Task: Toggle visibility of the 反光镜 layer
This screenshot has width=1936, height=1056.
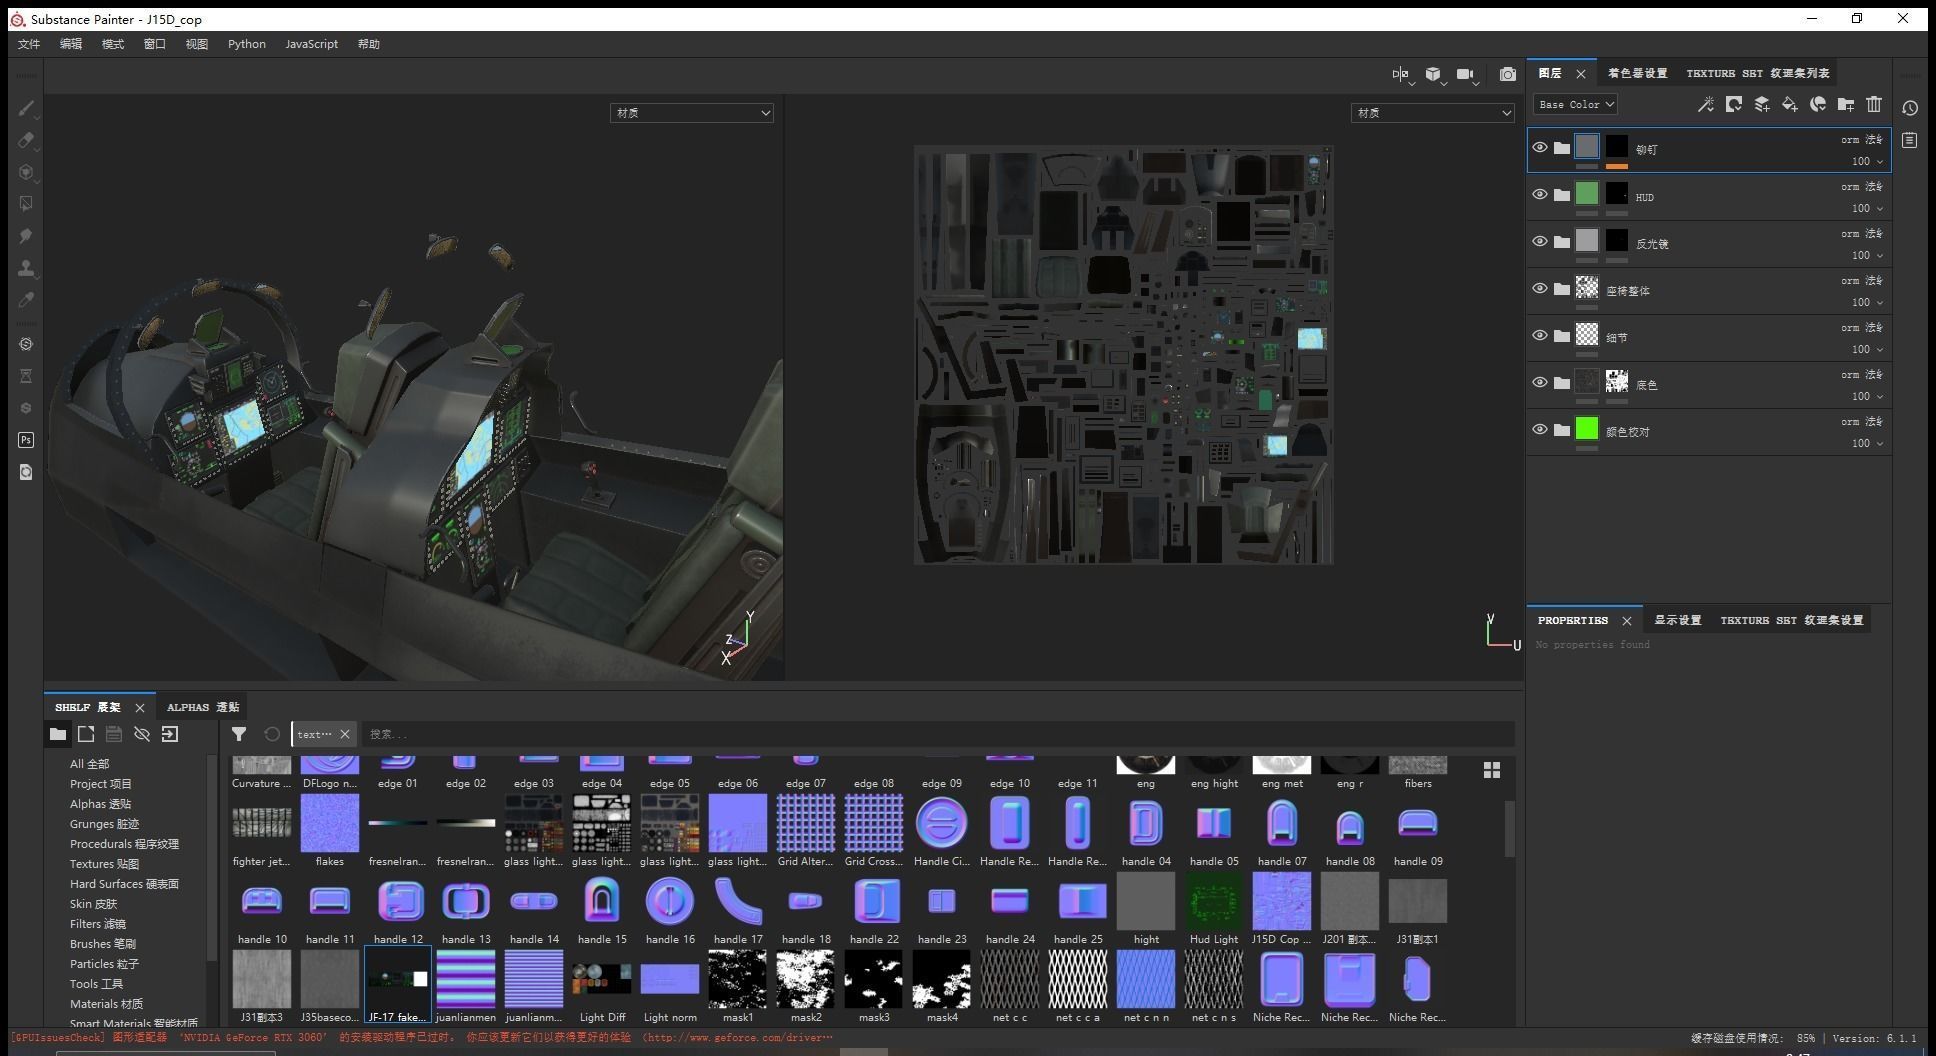Action: coord(1540,242)
